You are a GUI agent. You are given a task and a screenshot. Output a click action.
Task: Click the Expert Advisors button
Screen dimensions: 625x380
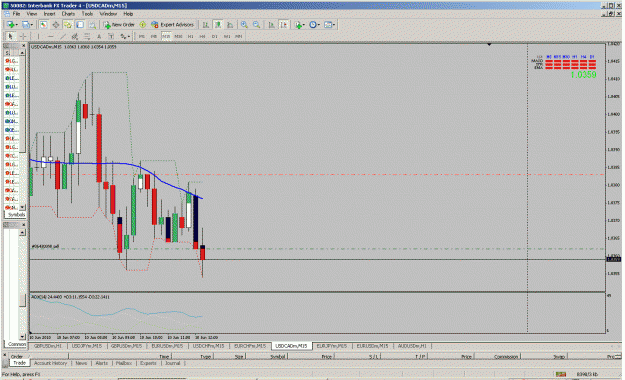[172, 25]
